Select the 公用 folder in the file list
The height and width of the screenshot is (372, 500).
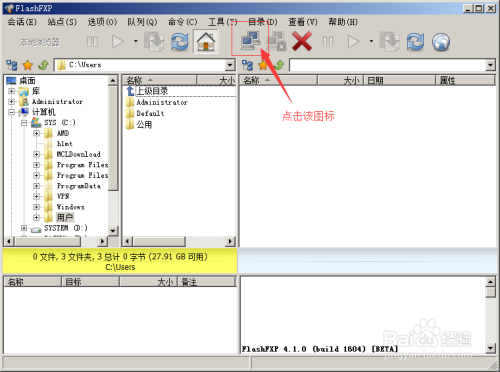144,125
